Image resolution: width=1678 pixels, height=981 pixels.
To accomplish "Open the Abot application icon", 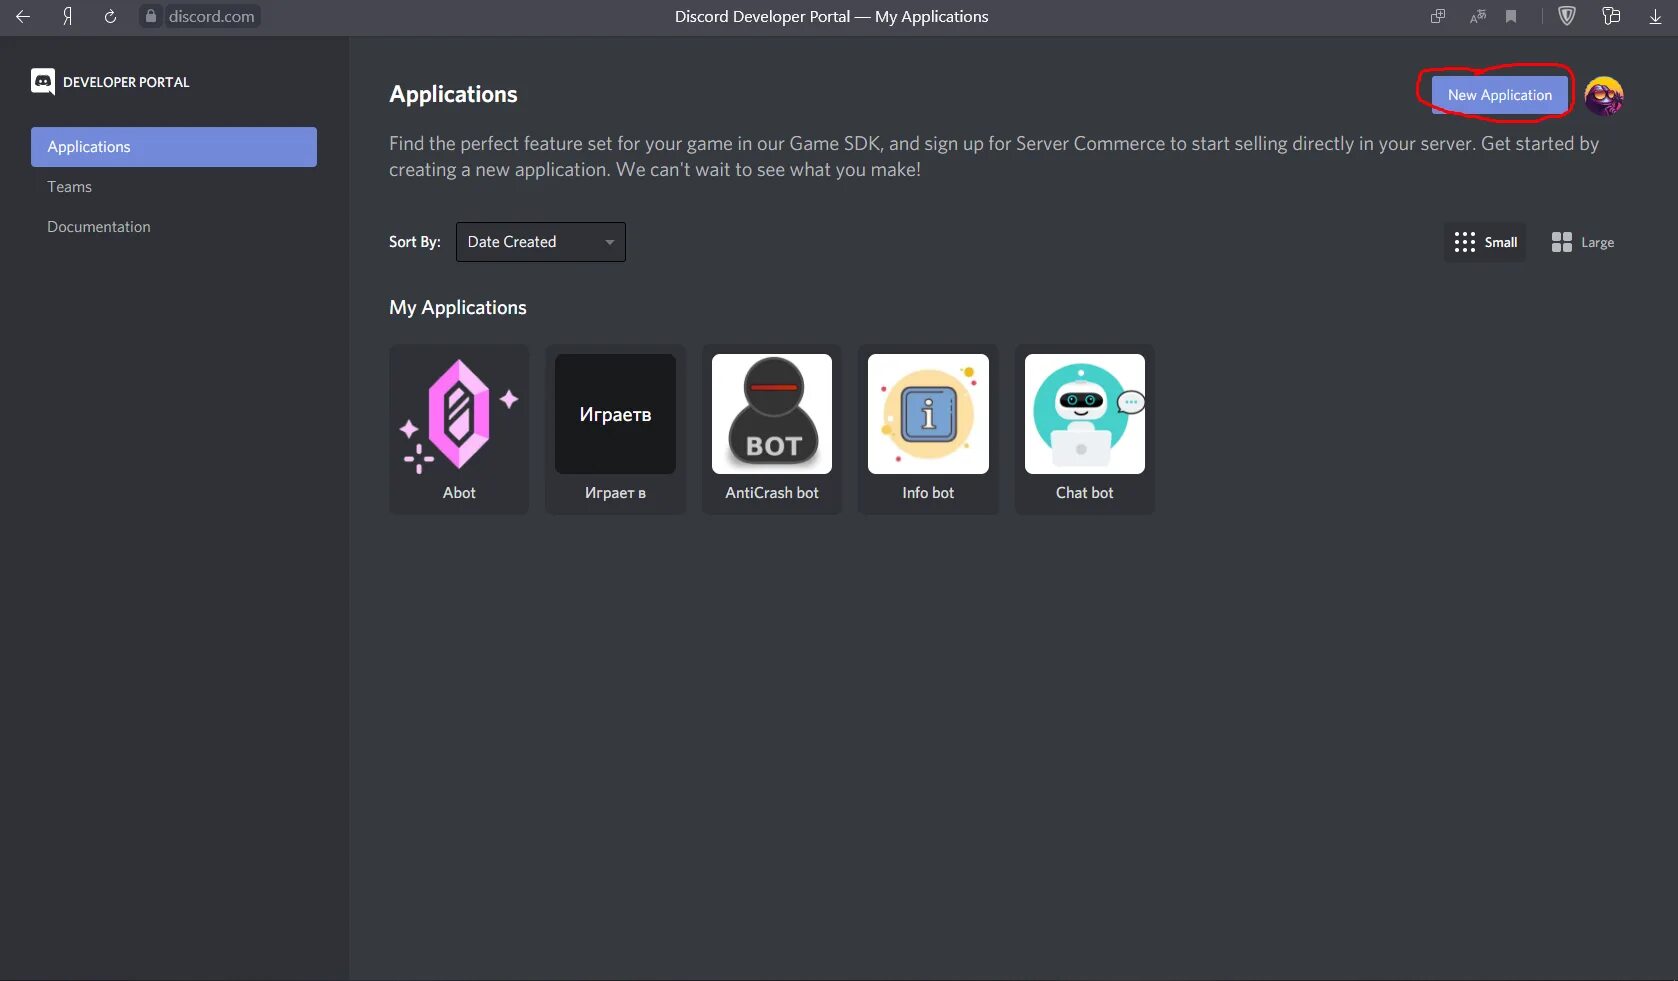I will coord(459,414).
